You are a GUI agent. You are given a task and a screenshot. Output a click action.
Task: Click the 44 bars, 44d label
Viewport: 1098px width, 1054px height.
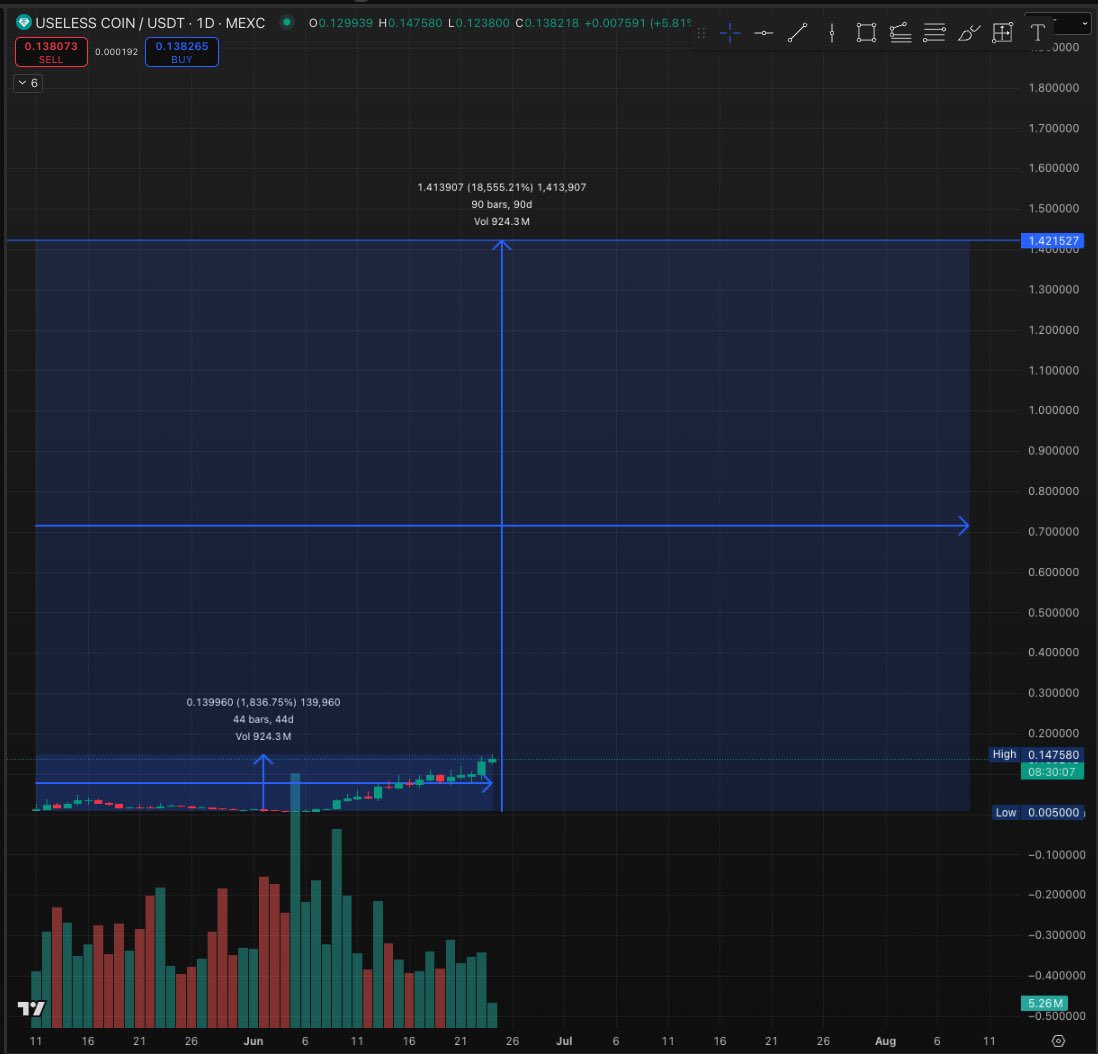point(263,719)
